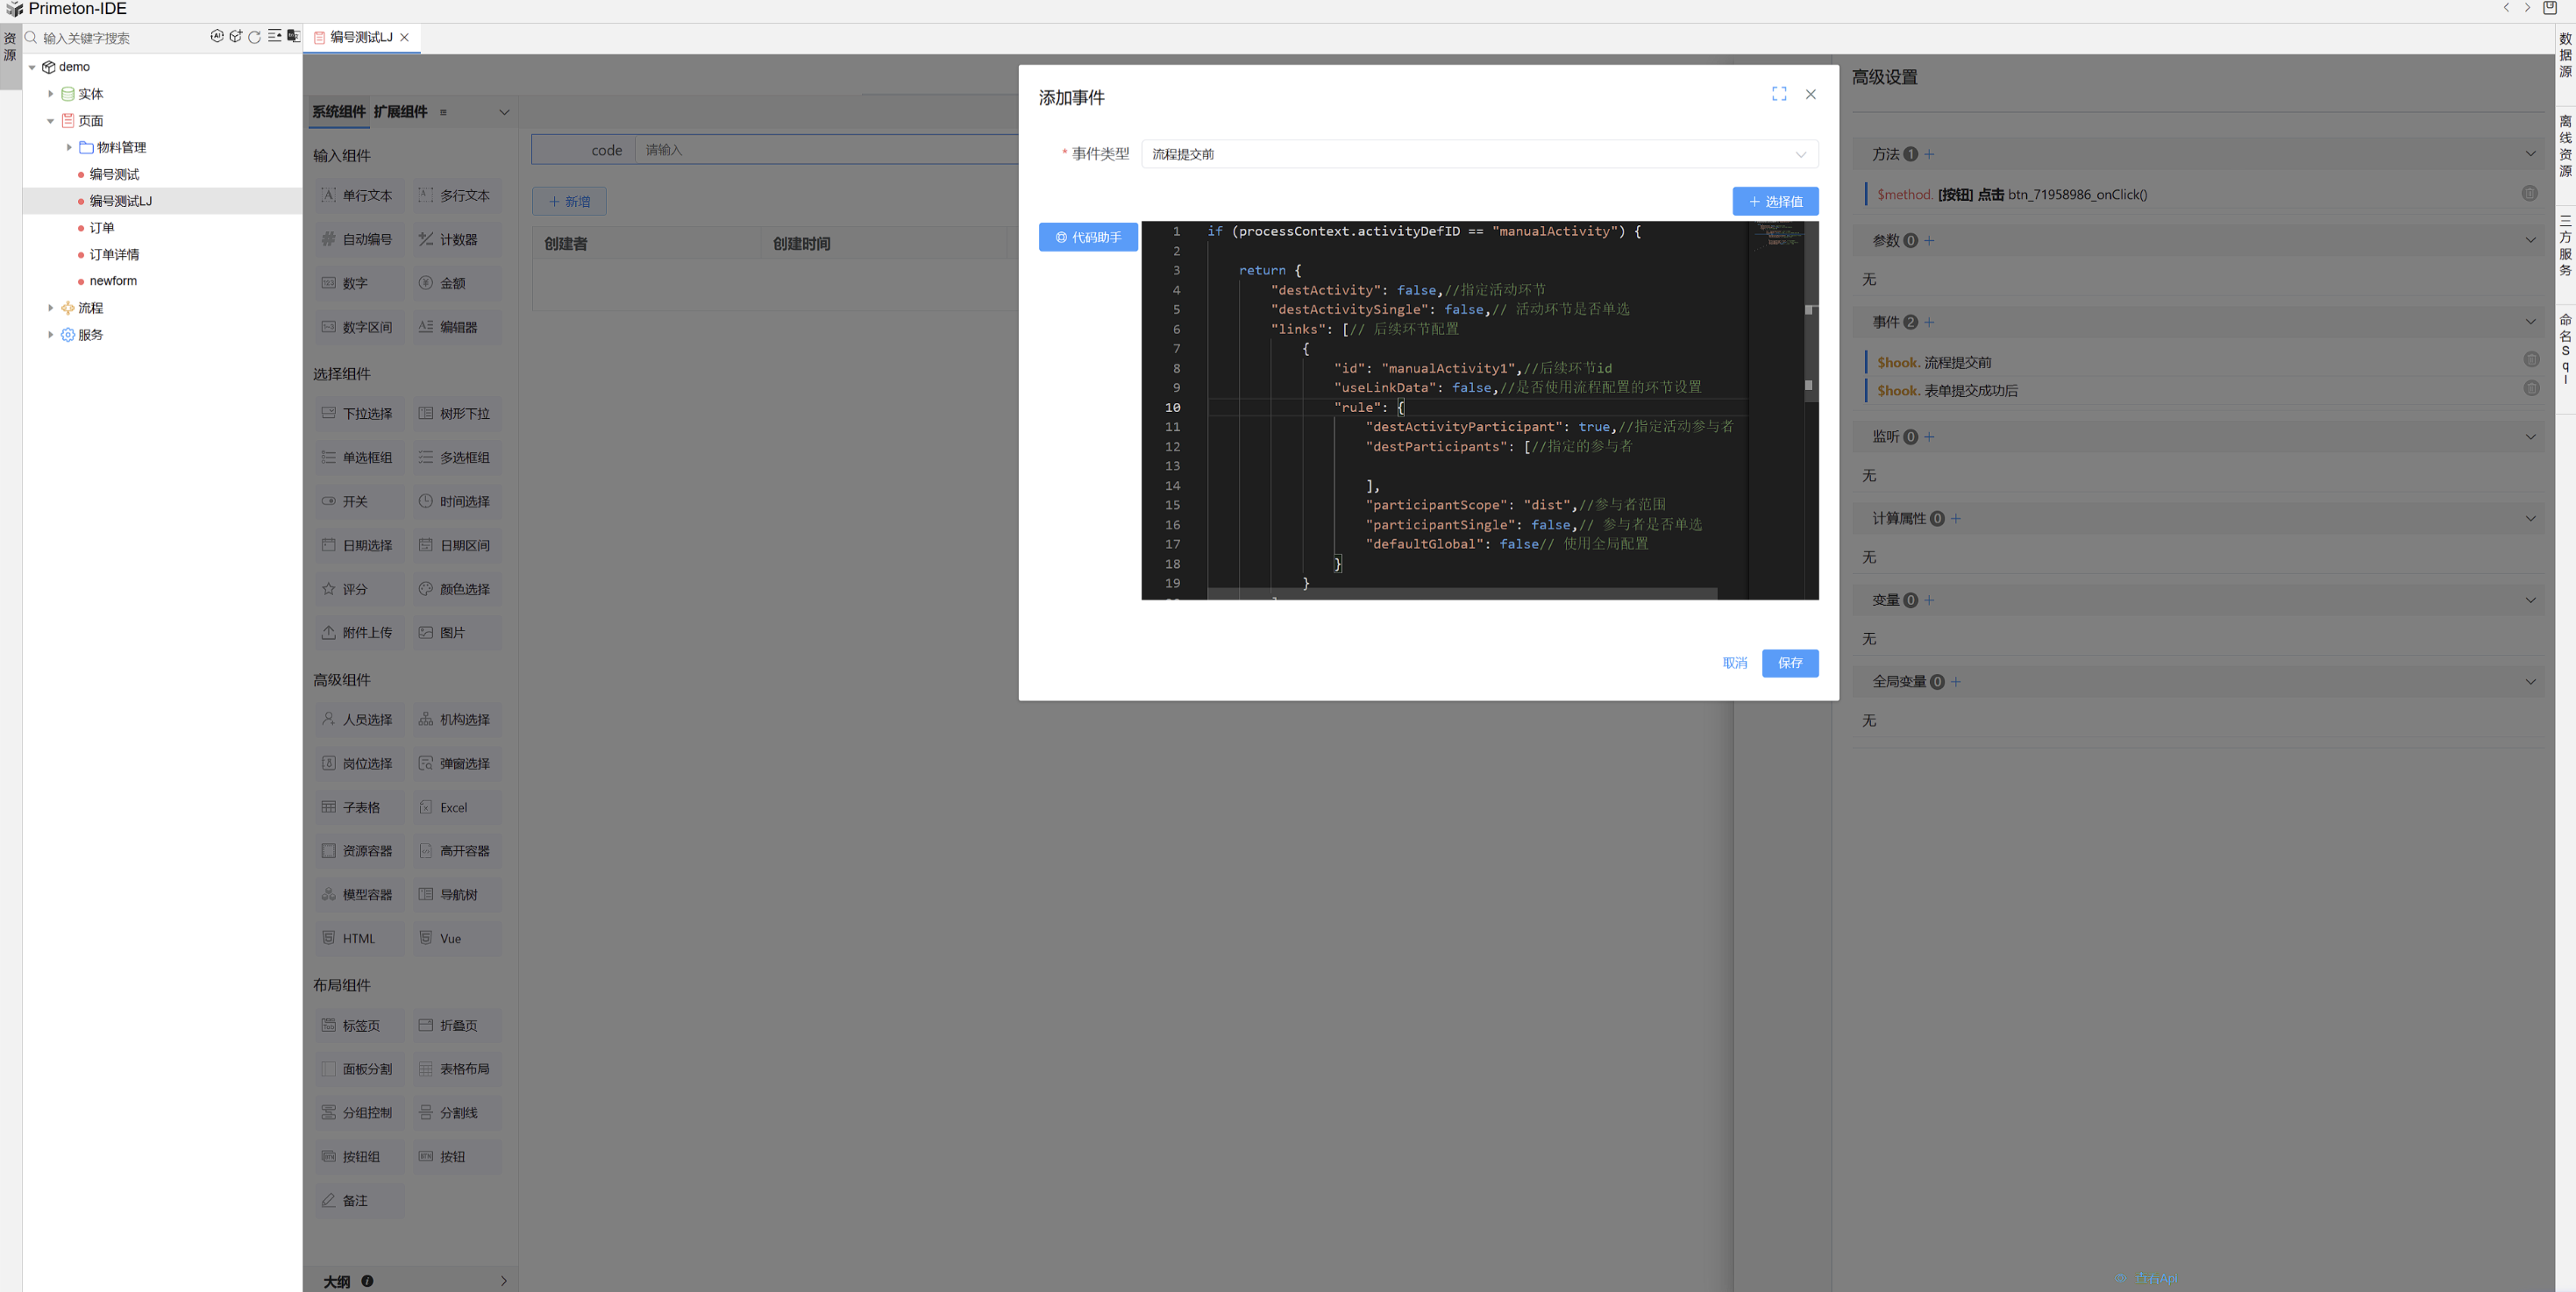
Task: Collapse the 页面 tree node
Action: (51, 121)
